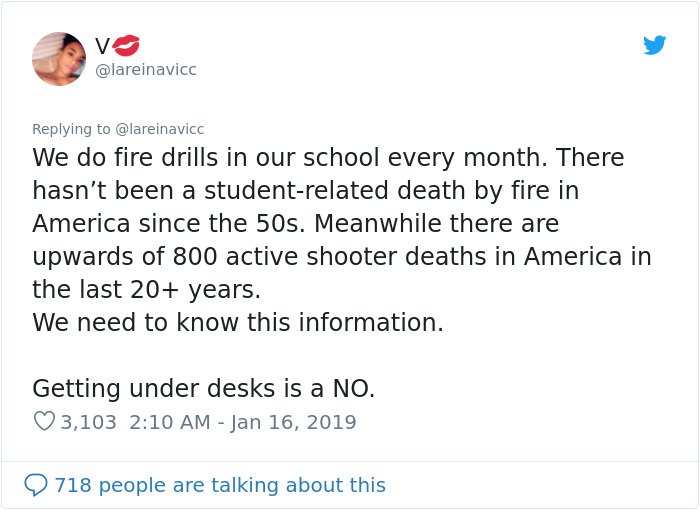Open the @lareinavicc handle under the name

click(x=145, y=70)
